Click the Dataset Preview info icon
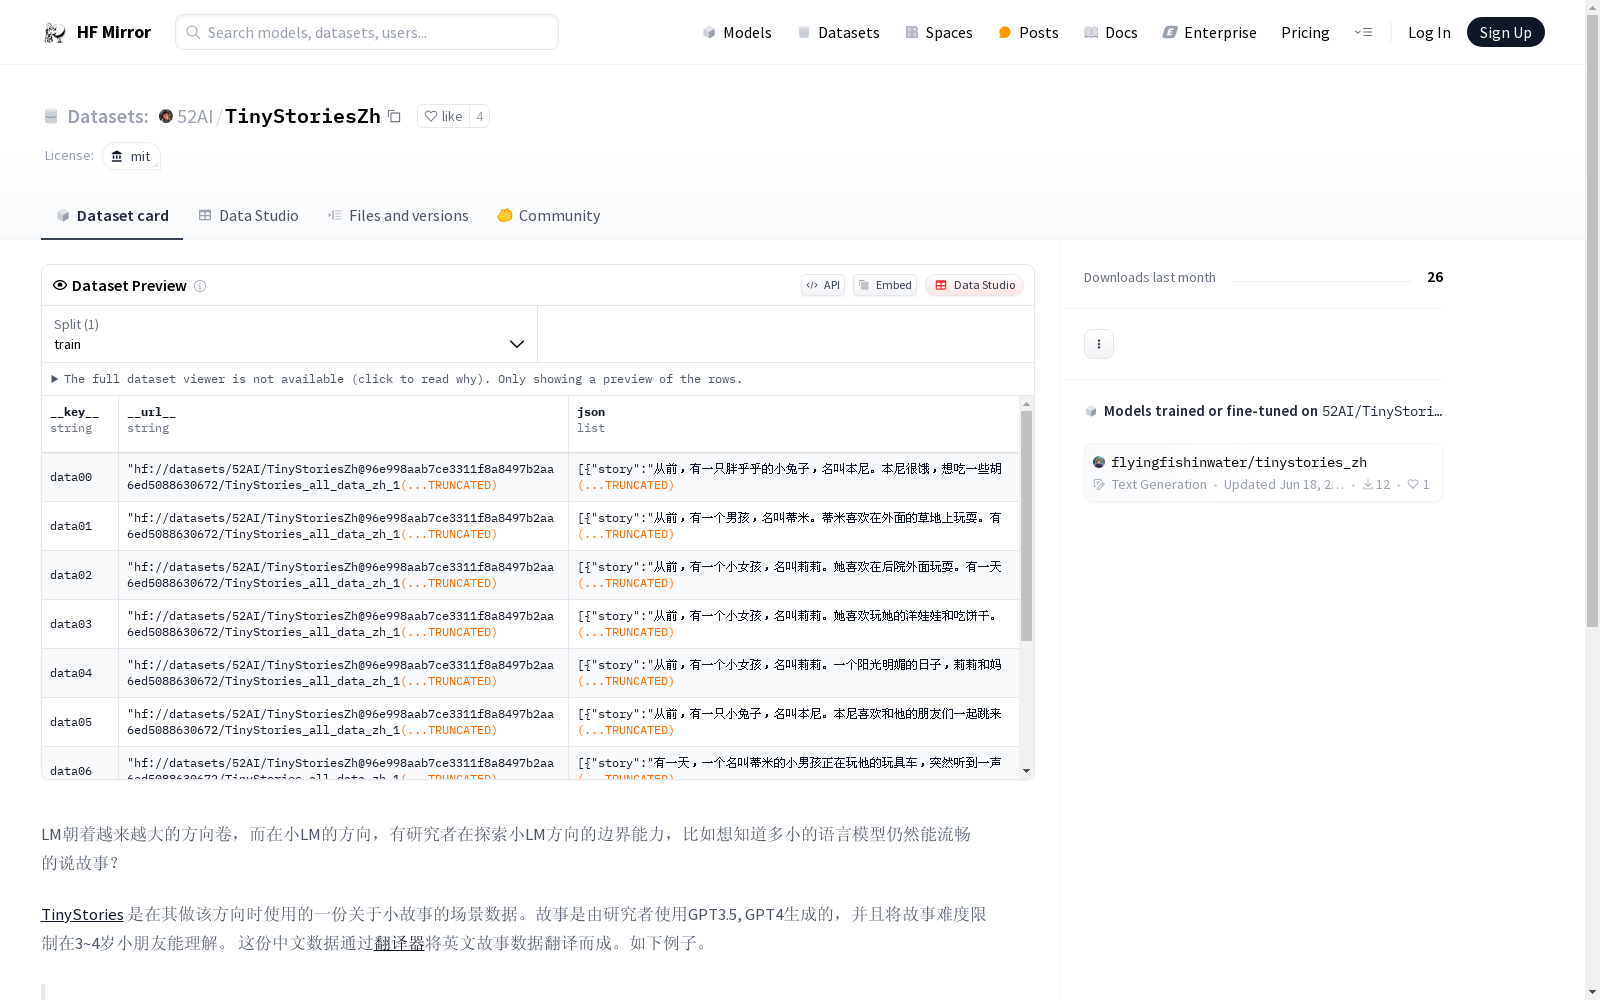The width and height of the screenshot is (1600, 1000). click(200, 286)
